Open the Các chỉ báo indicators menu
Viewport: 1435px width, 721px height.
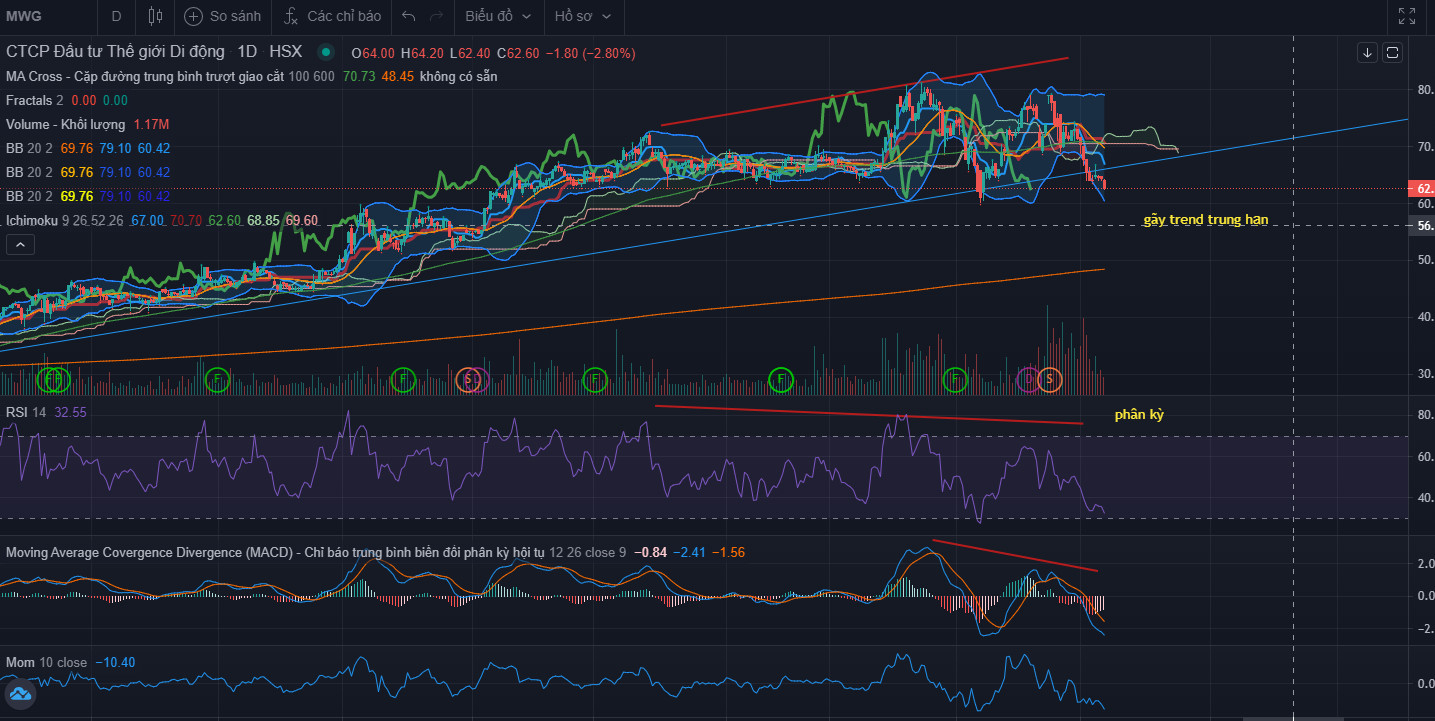(332, 16)
